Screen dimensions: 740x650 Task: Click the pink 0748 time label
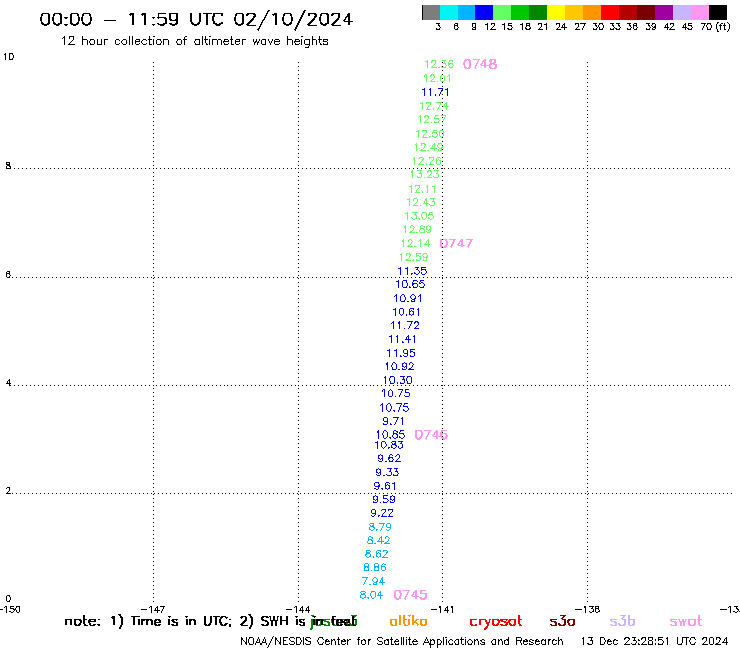(x=480, y=64)
